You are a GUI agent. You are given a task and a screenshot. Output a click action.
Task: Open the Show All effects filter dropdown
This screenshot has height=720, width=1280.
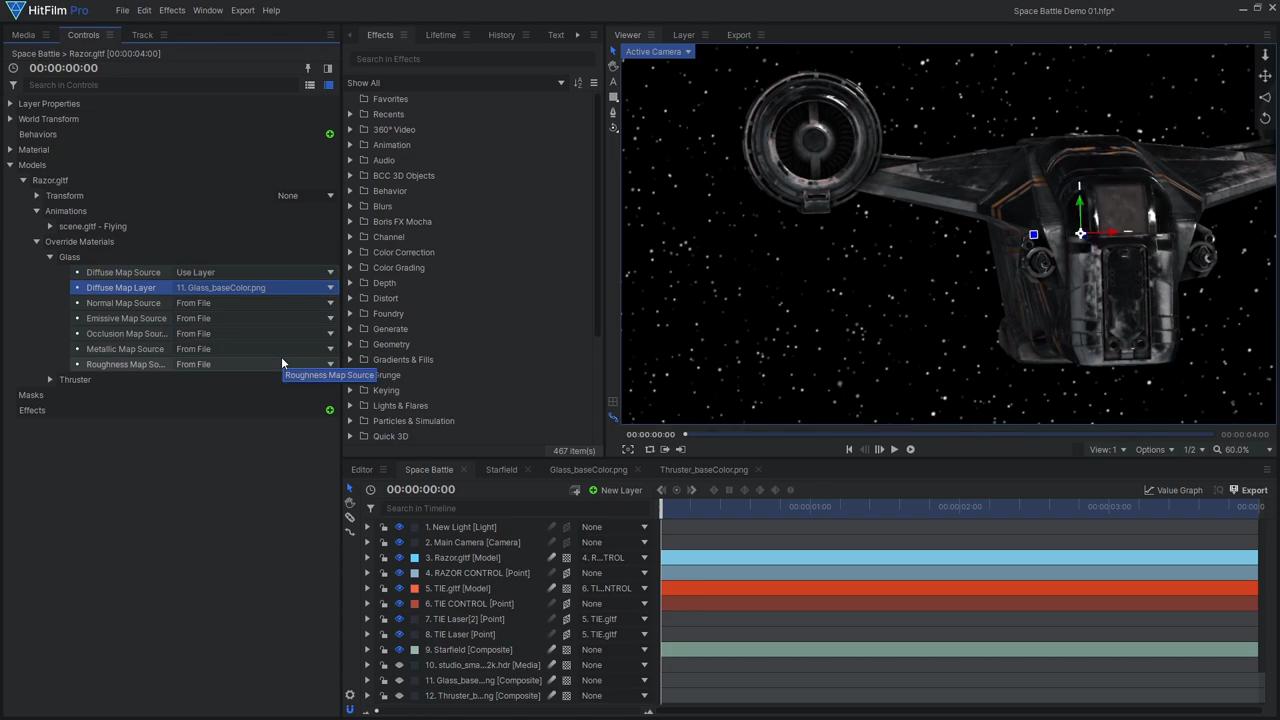pyautogui.click(x=455, y=83)
